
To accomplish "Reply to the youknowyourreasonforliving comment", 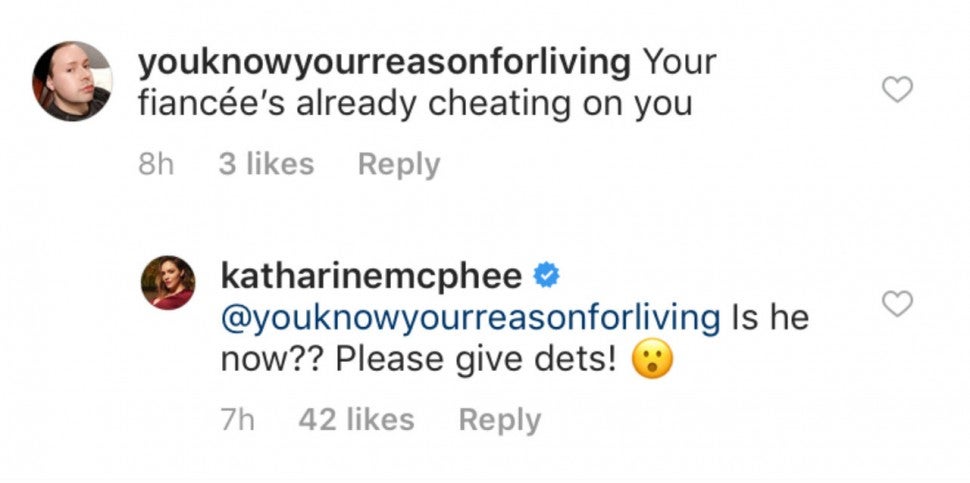I will 398,164.
